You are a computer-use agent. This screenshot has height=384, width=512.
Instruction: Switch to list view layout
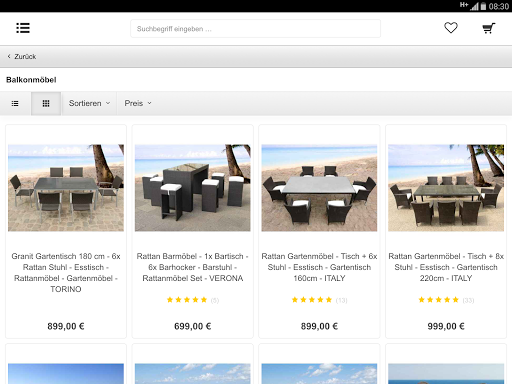click(15, 103)
